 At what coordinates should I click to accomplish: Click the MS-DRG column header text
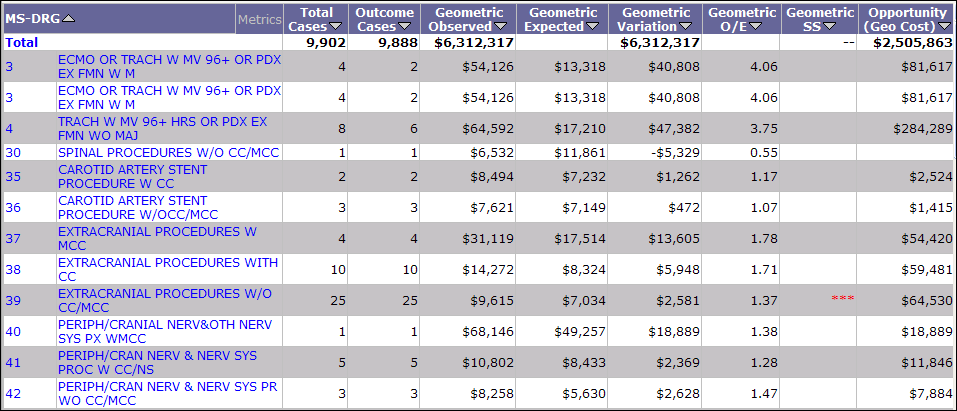[x=32, y=19]
